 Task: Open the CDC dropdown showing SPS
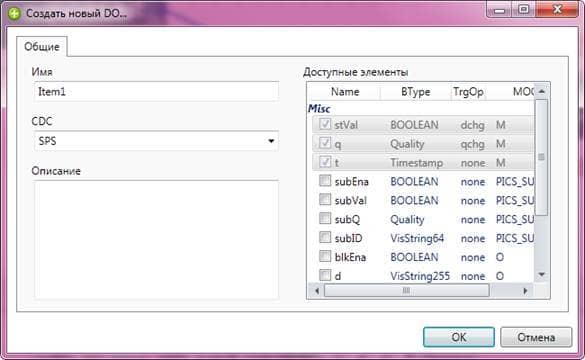point(156,141)
